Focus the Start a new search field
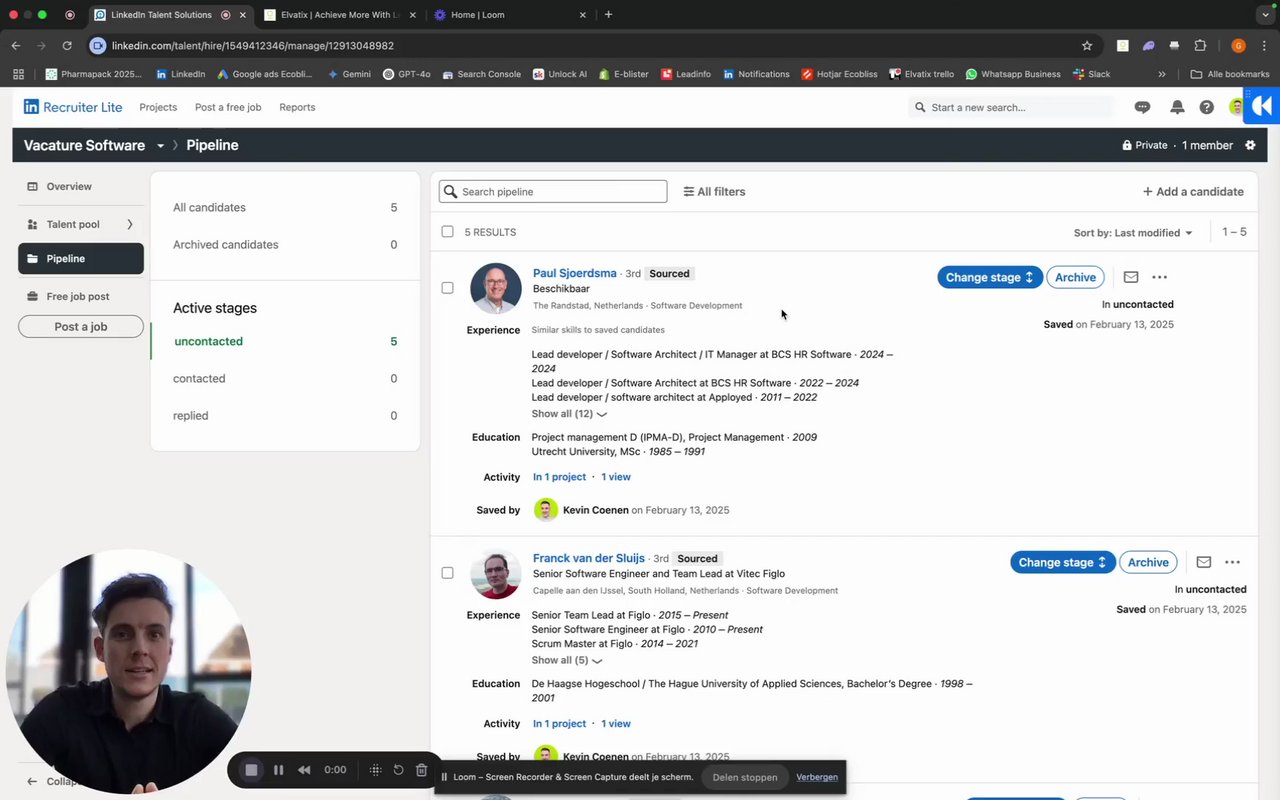Screen dimensions: 1280x800 coord(1011,107)
